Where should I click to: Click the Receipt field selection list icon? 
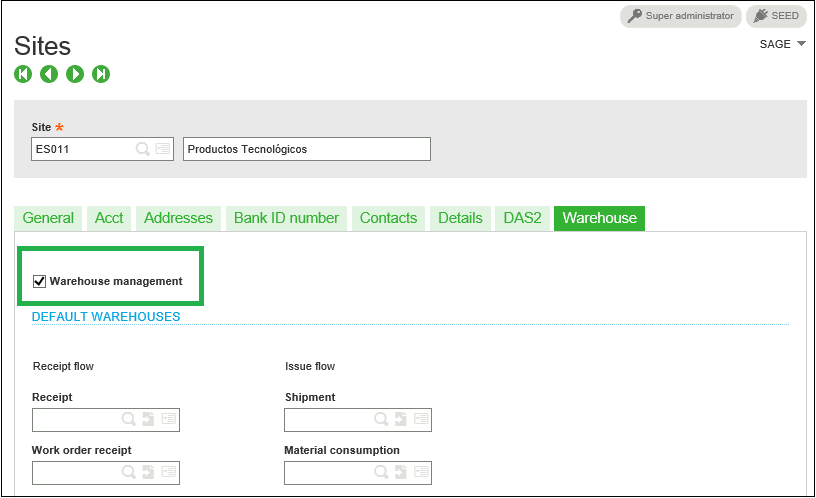(x=169, y=419)
